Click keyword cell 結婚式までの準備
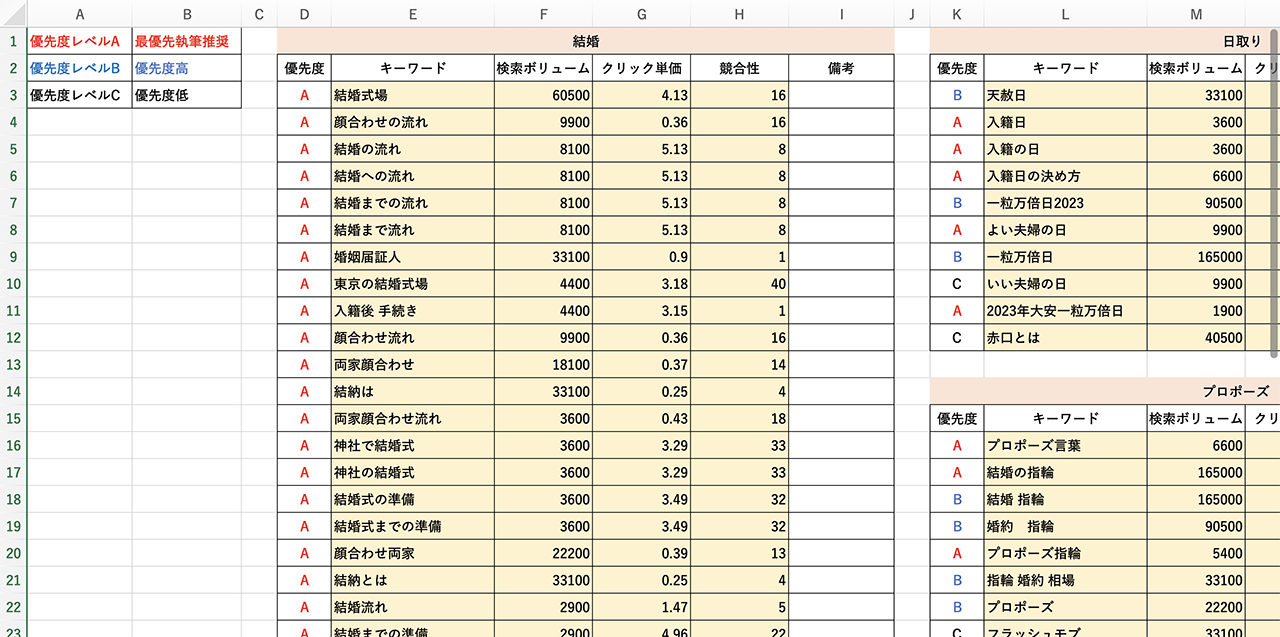Viewport: 1280px width, 637px height. (413, 527)
